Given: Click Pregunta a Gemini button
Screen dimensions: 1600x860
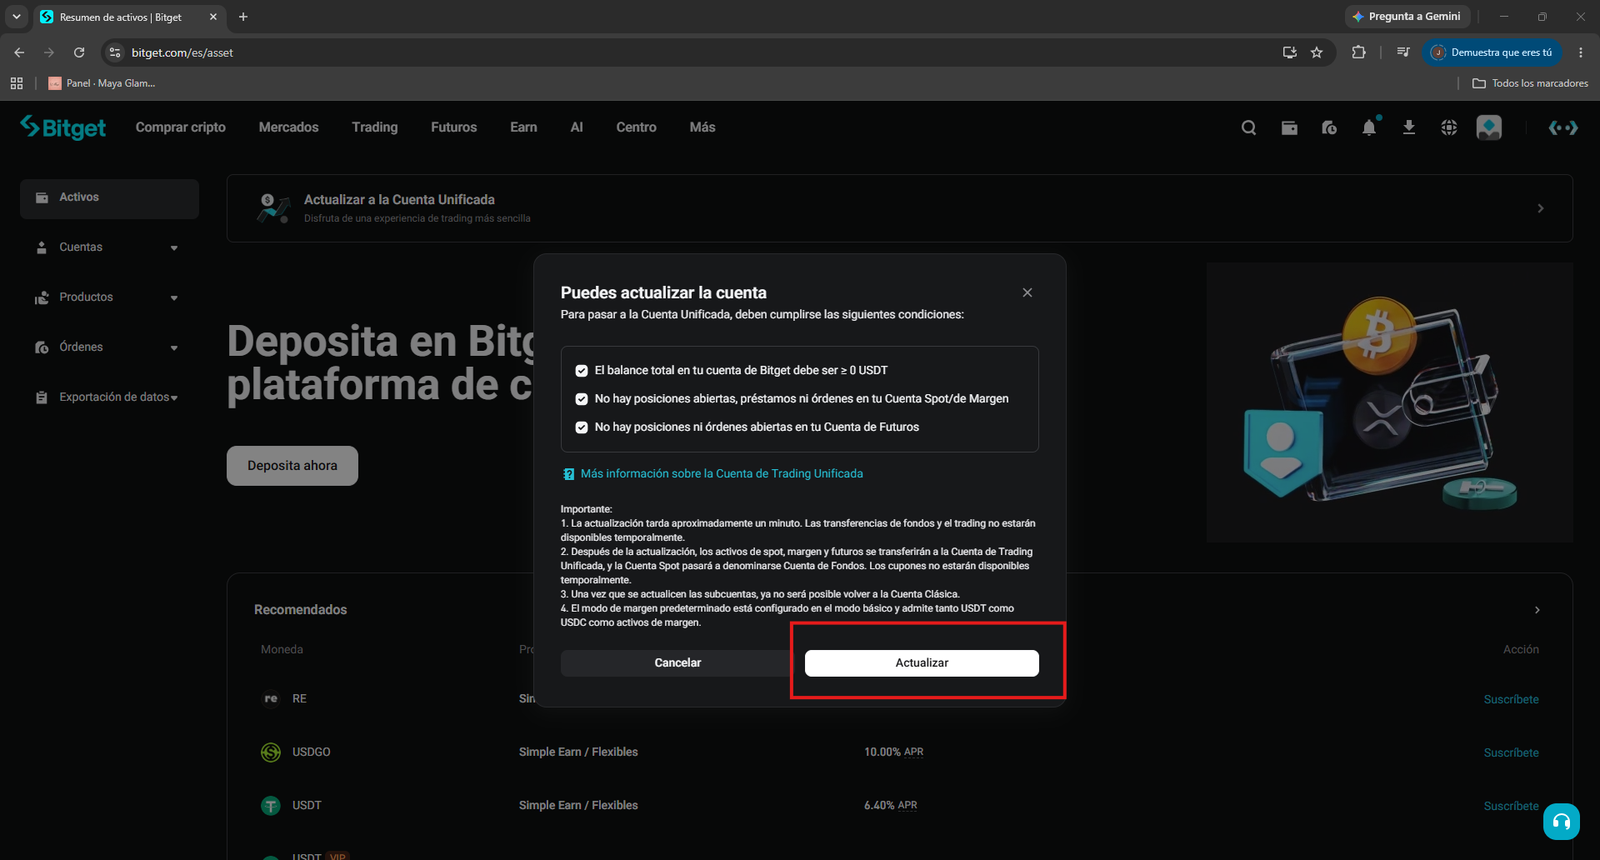Looking at the screenshot, I should tap(1407, 17).
